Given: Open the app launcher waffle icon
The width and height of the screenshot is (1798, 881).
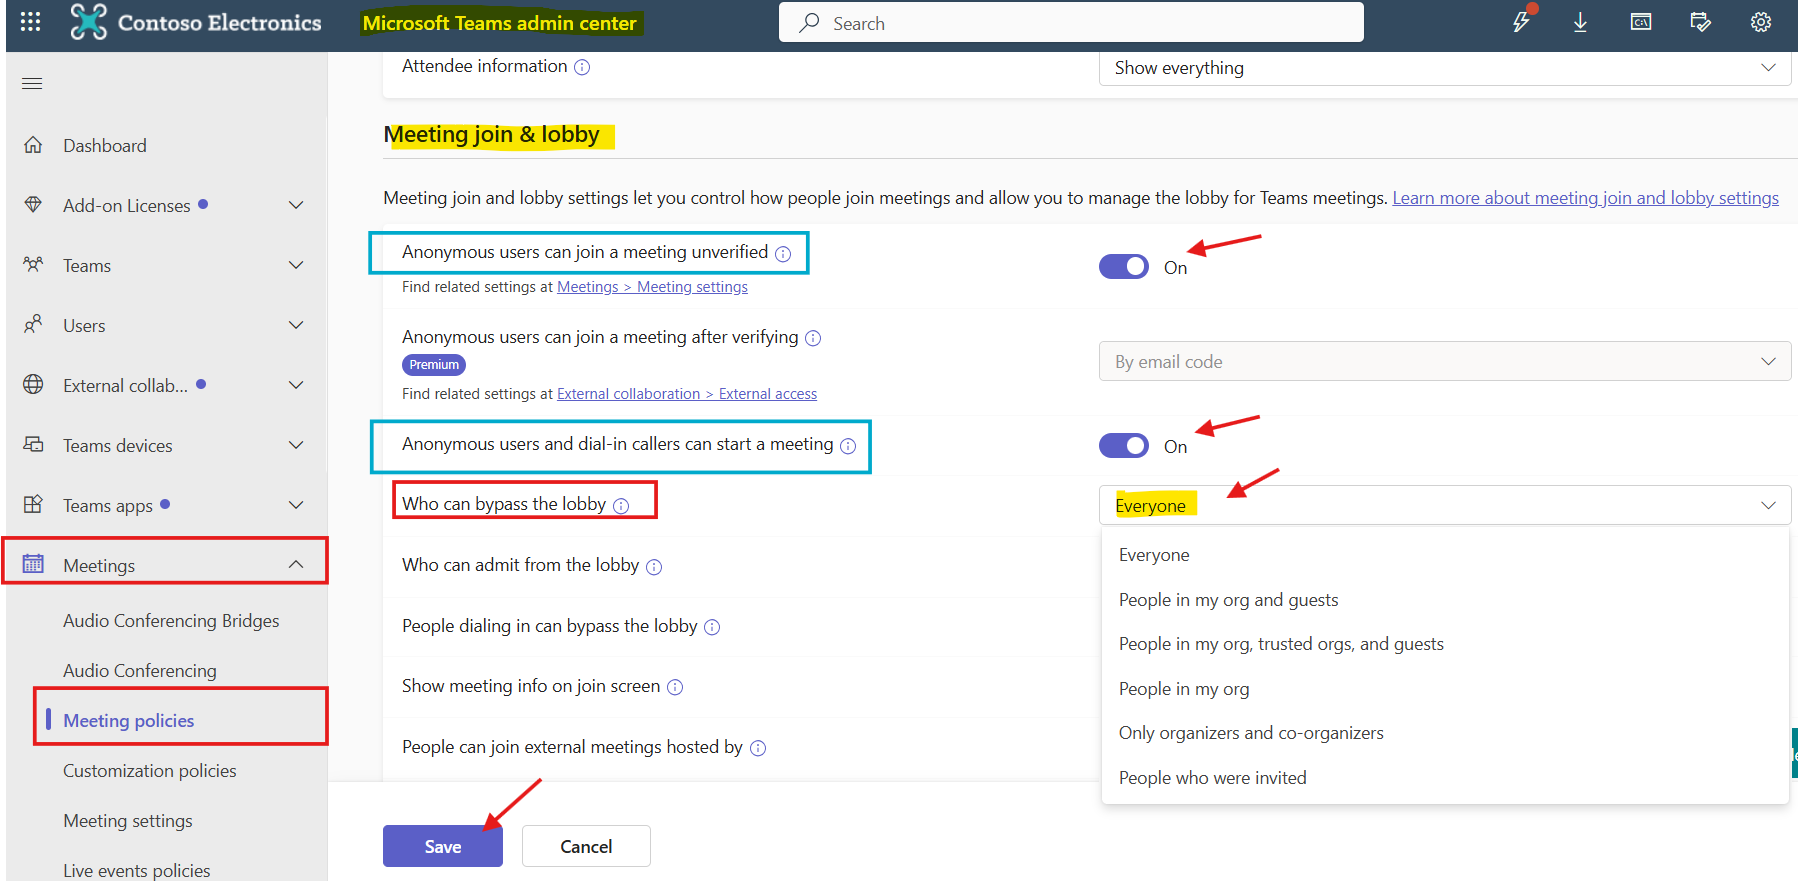Looking at the screenshot, I should (31, 22).
